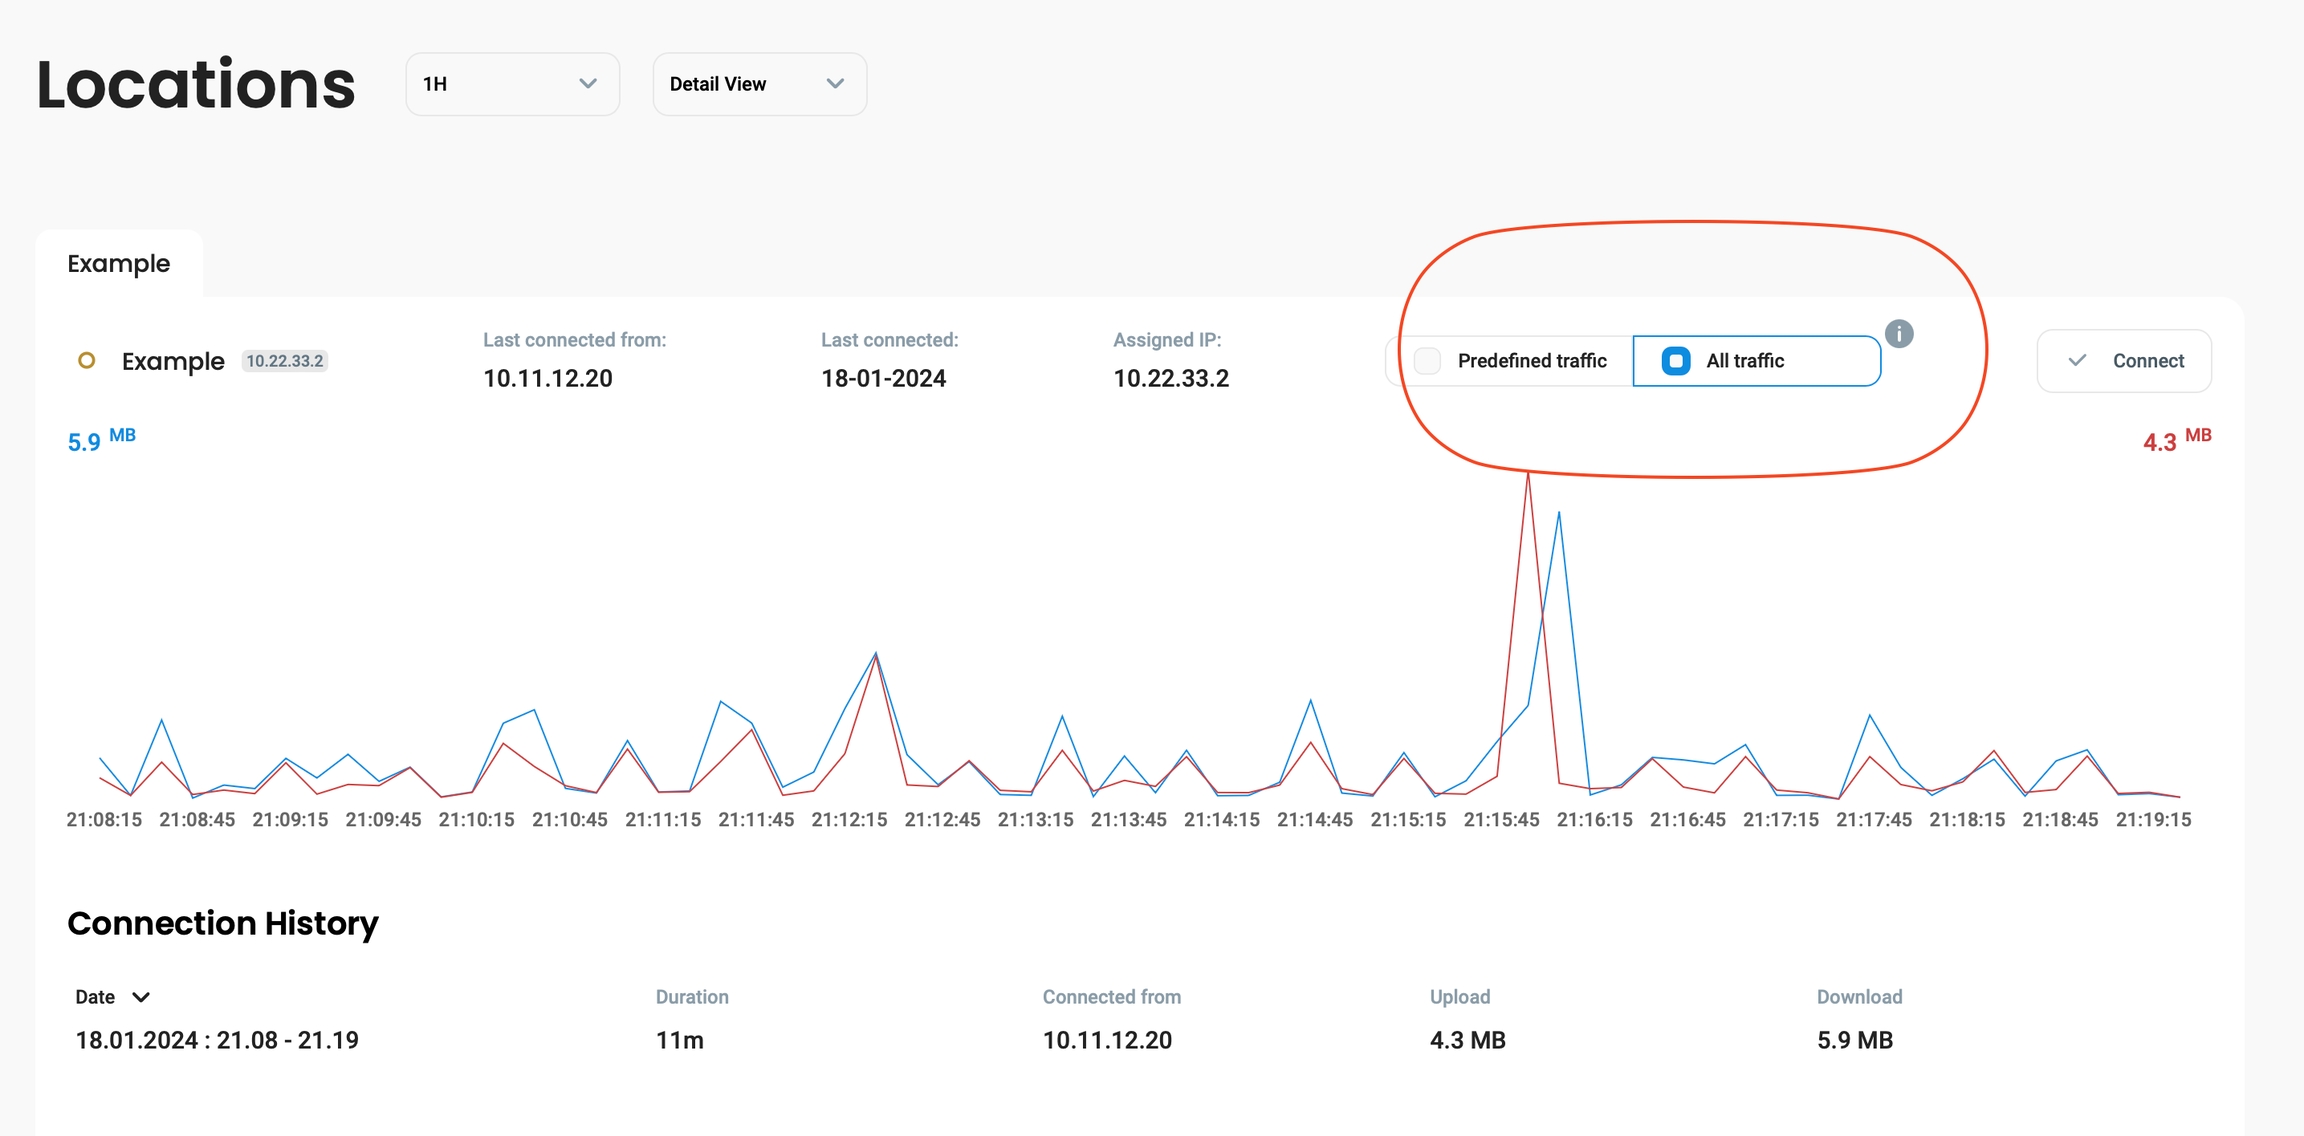Image resolution: width=2304 pixels, height=1136 pixels.
Task: Sort connection history by Date column
Action: point(96,997)
